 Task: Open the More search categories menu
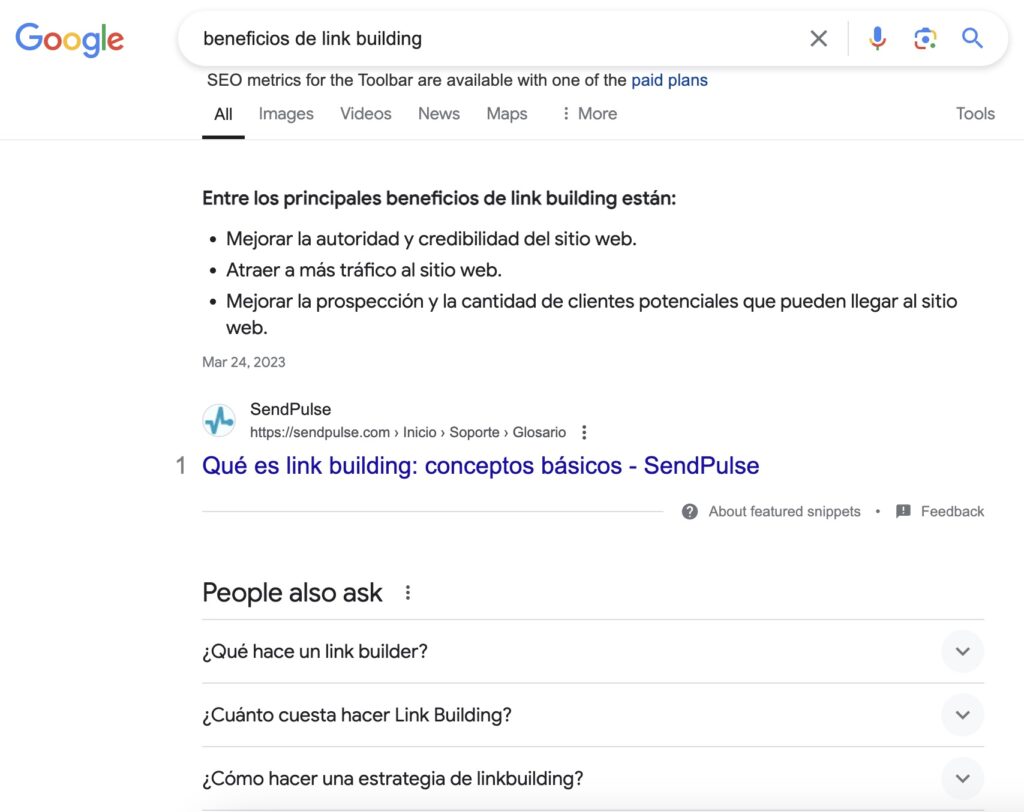(x=588, y=113)
